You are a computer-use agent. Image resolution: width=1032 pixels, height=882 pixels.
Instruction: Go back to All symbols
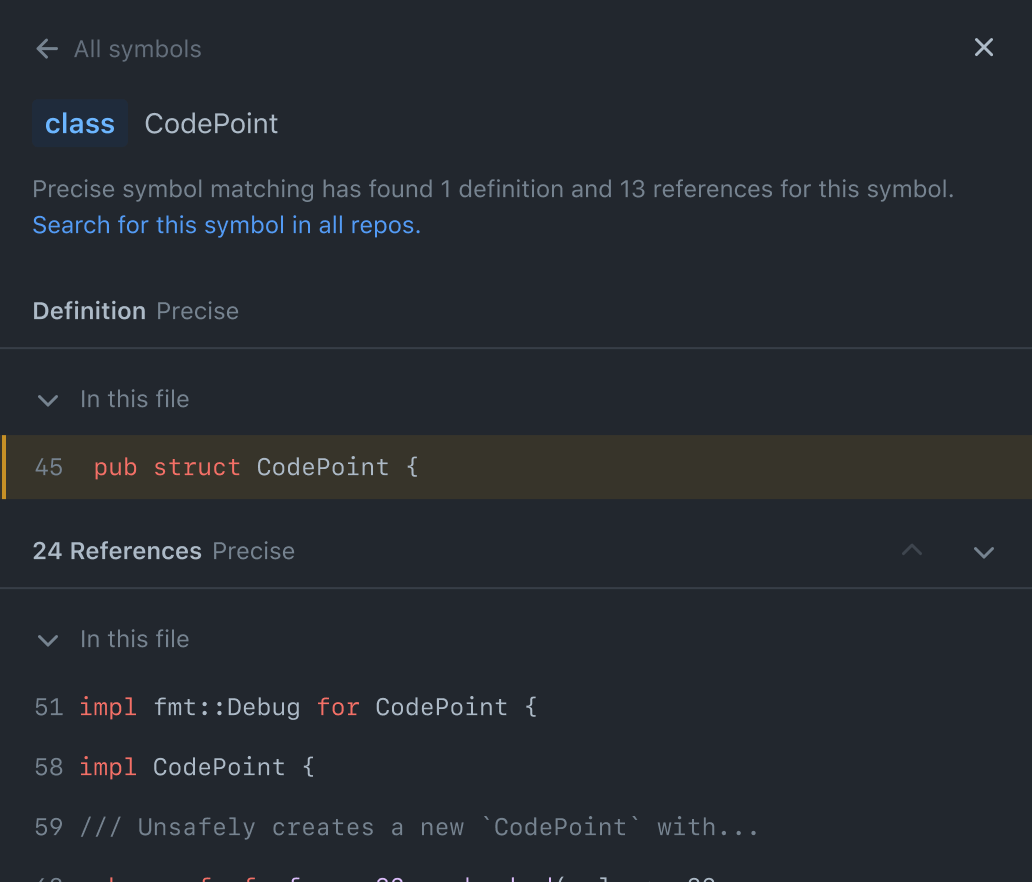(137, 49)
